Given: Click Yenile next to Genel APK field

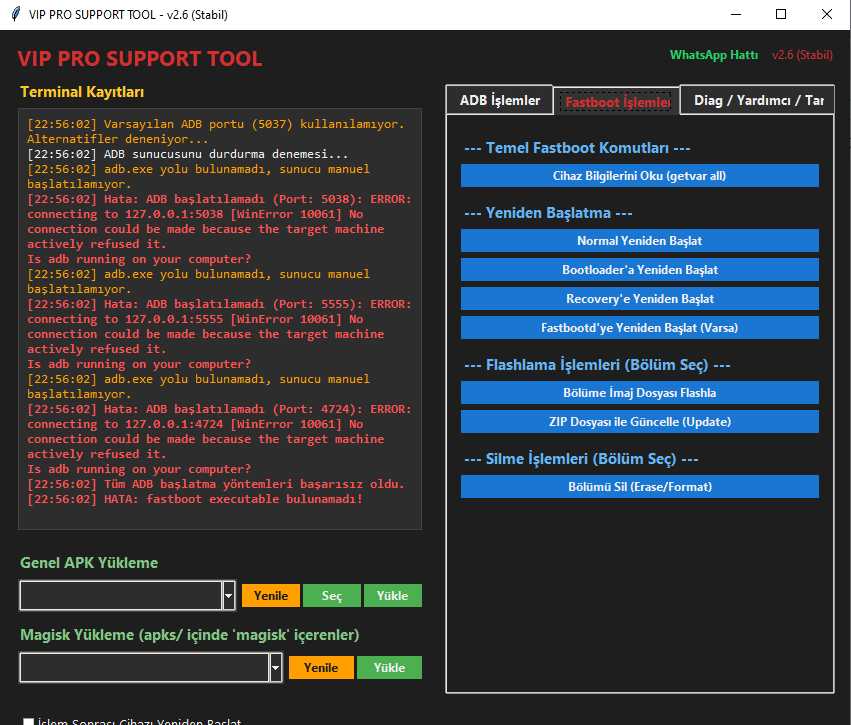Looking at the screenshot, I should (x=270, y=594).
